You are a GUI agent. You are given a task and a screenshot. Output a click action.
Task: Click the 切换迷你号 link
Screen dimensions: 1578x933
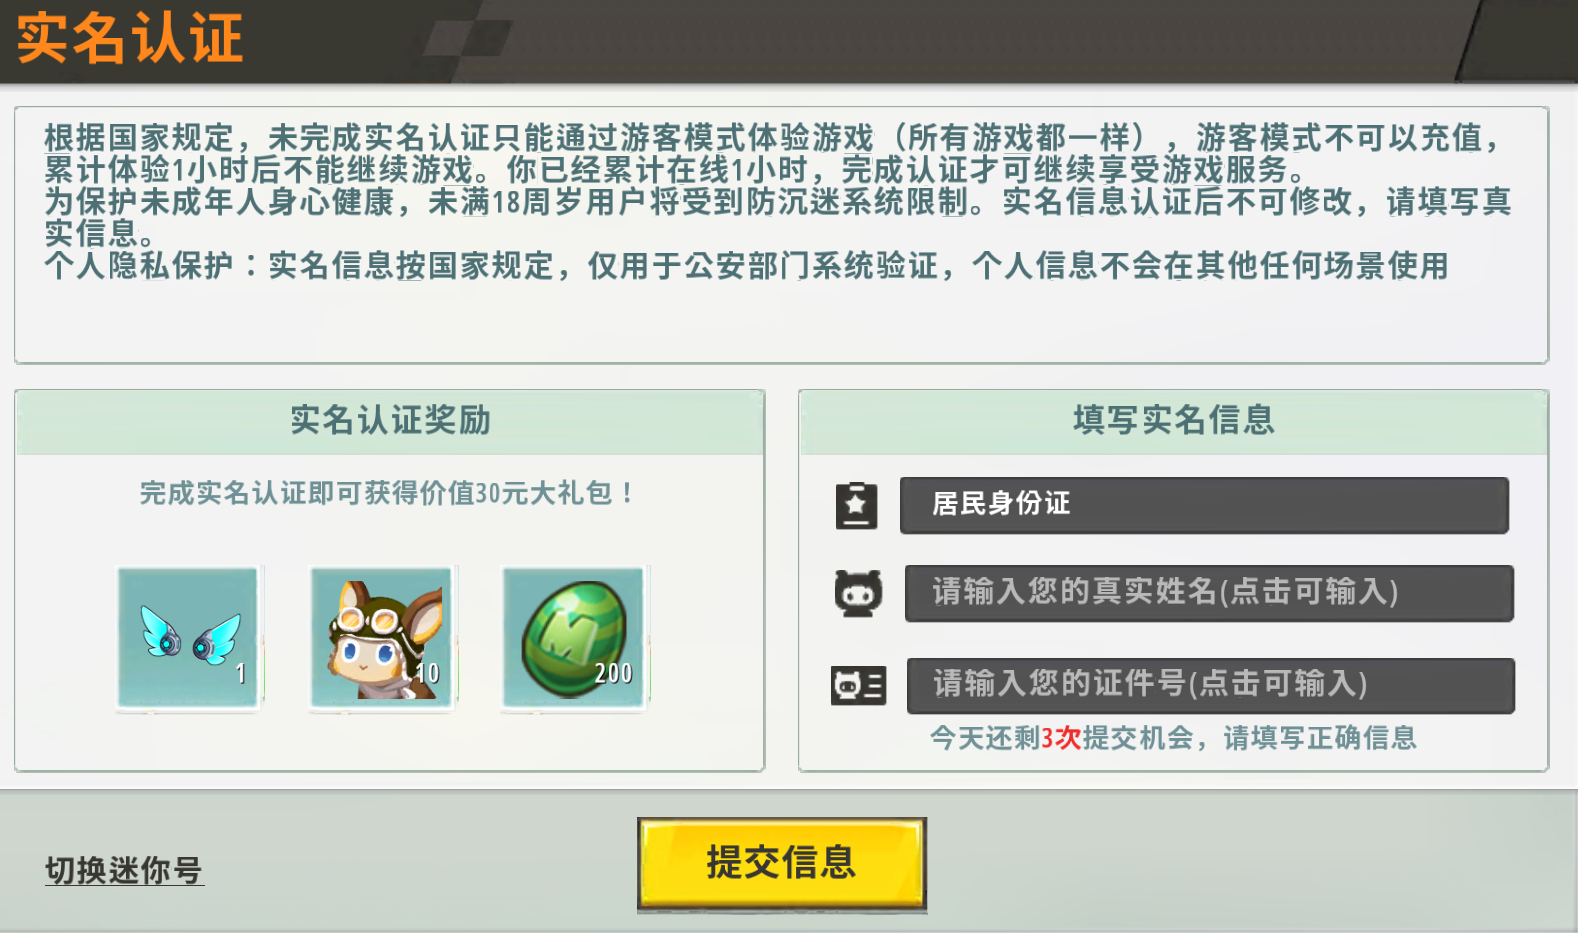124,870
